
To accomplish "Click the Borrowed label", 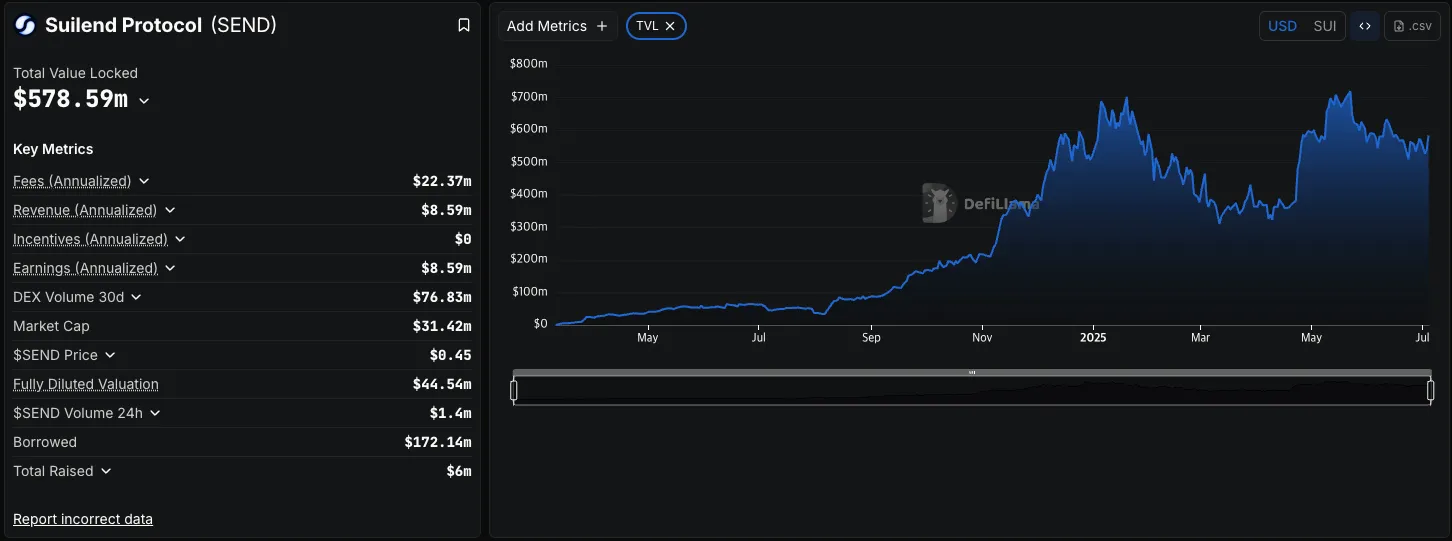I will 45,442.
